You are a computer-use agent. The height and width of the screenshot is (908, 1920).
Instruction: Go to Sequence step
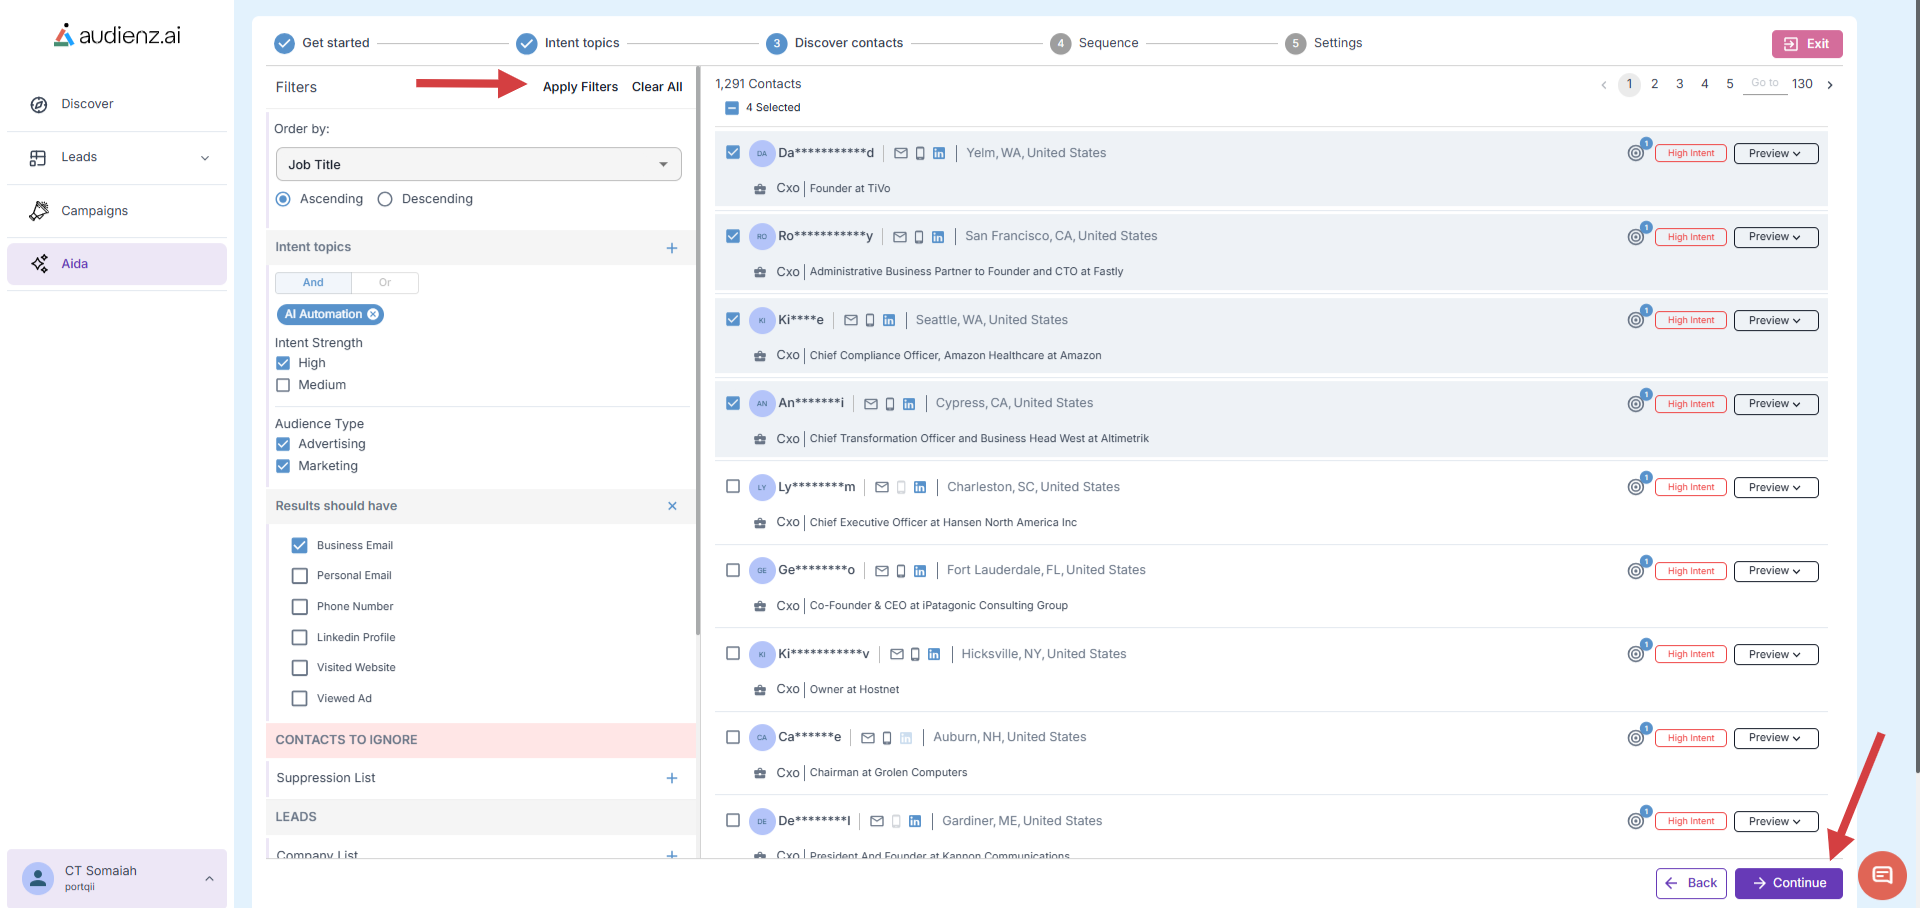click(1095, 43)
